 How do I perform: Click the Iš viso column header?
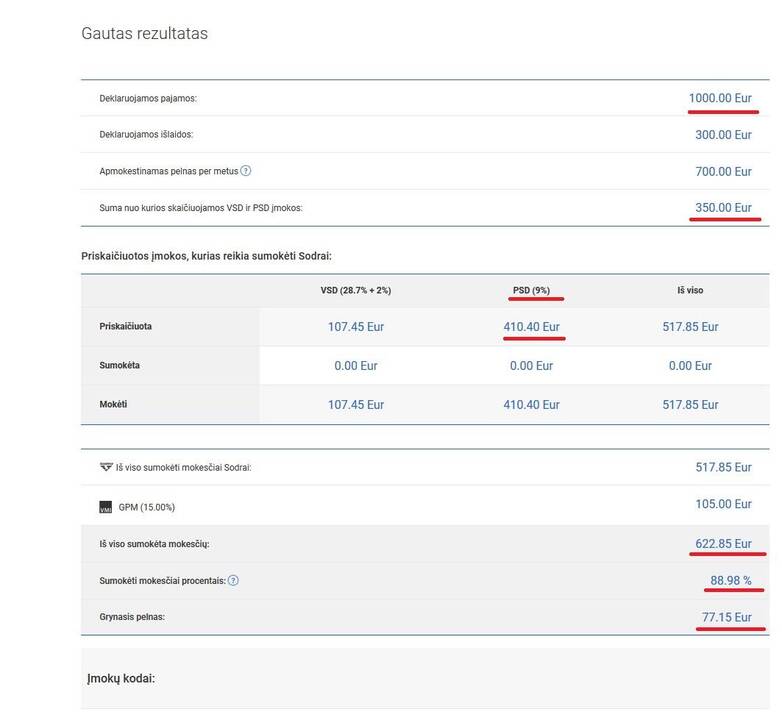690,290
